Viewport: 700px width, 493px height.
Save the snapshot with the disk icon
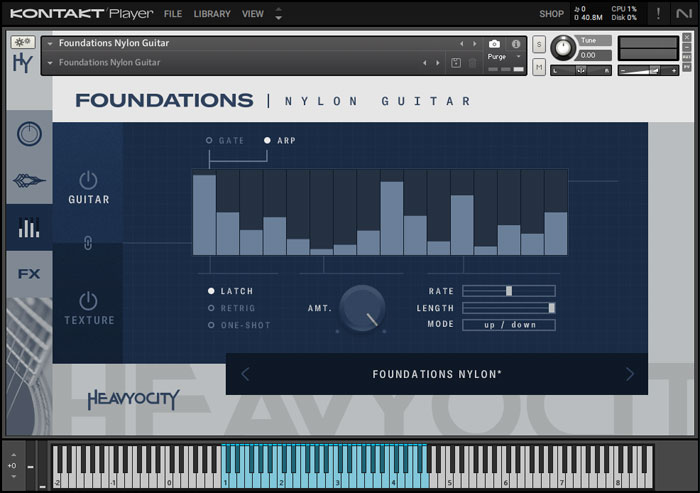(x=456, y=63)
